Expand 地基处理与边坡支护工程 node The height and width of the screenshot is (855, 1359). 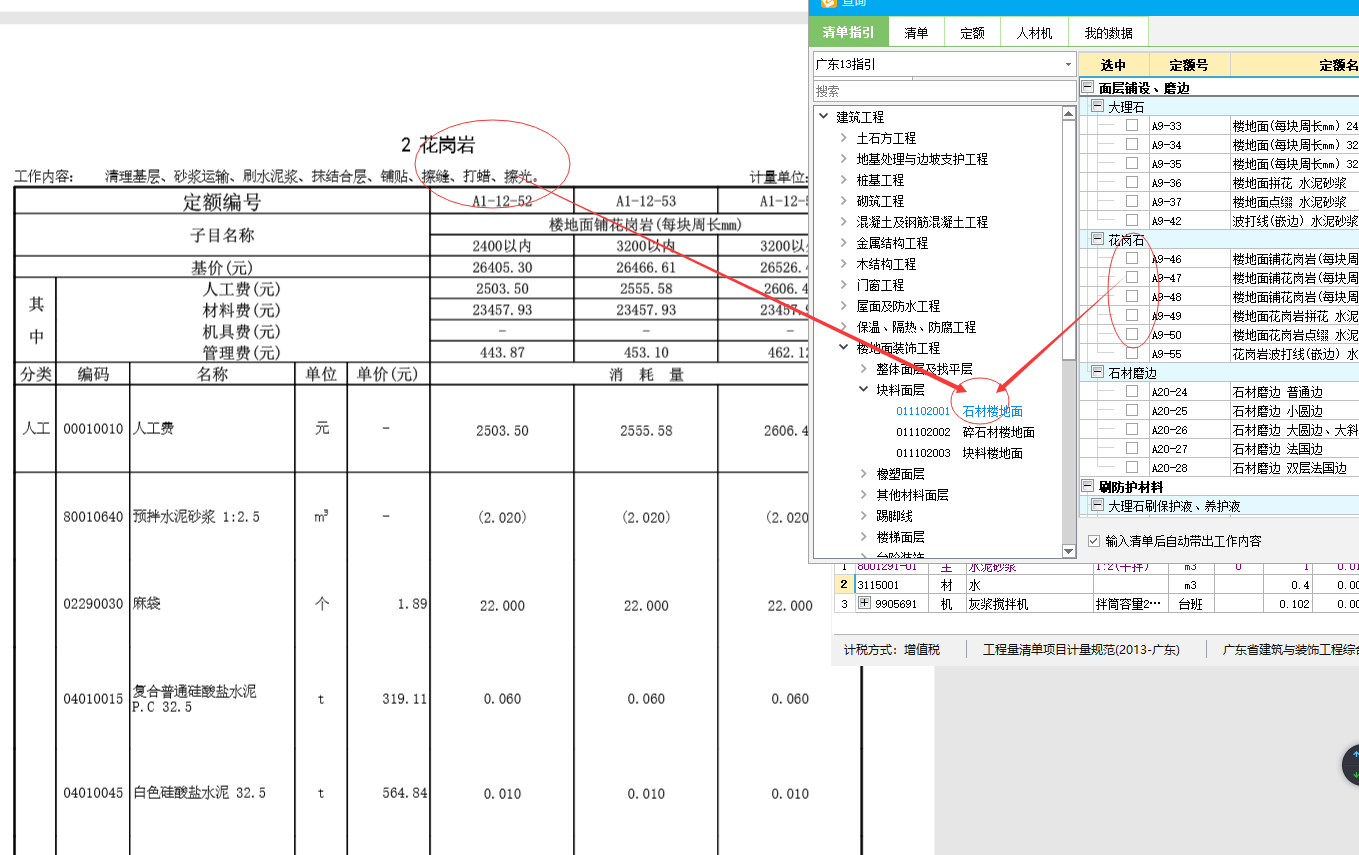coord(844,159)
